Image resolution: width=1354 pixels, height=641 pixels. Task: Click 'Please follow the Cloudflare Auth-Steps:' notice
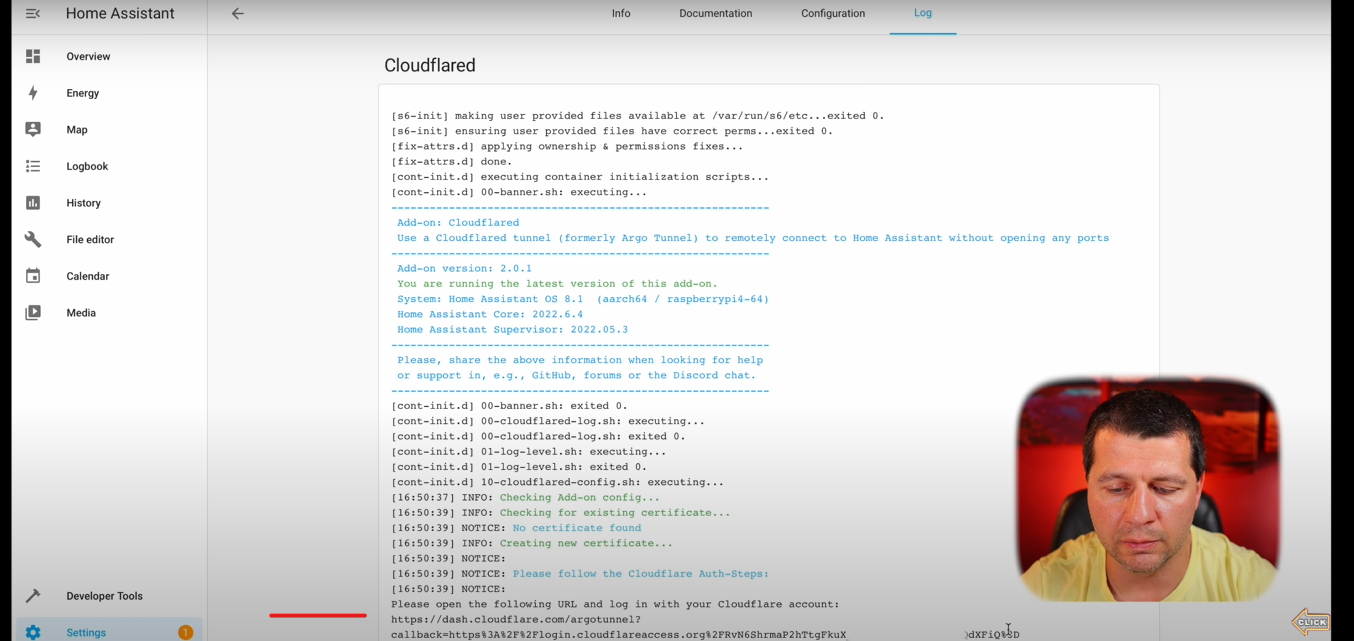[x=641, y=574]
